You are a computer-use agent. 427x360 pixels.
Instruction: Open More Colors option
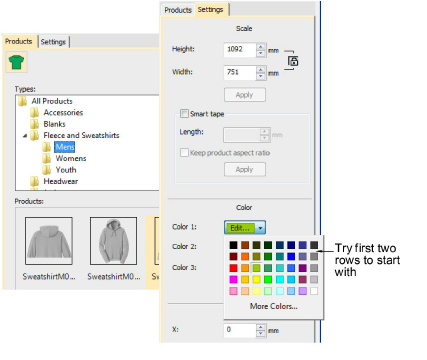point(274,306)
